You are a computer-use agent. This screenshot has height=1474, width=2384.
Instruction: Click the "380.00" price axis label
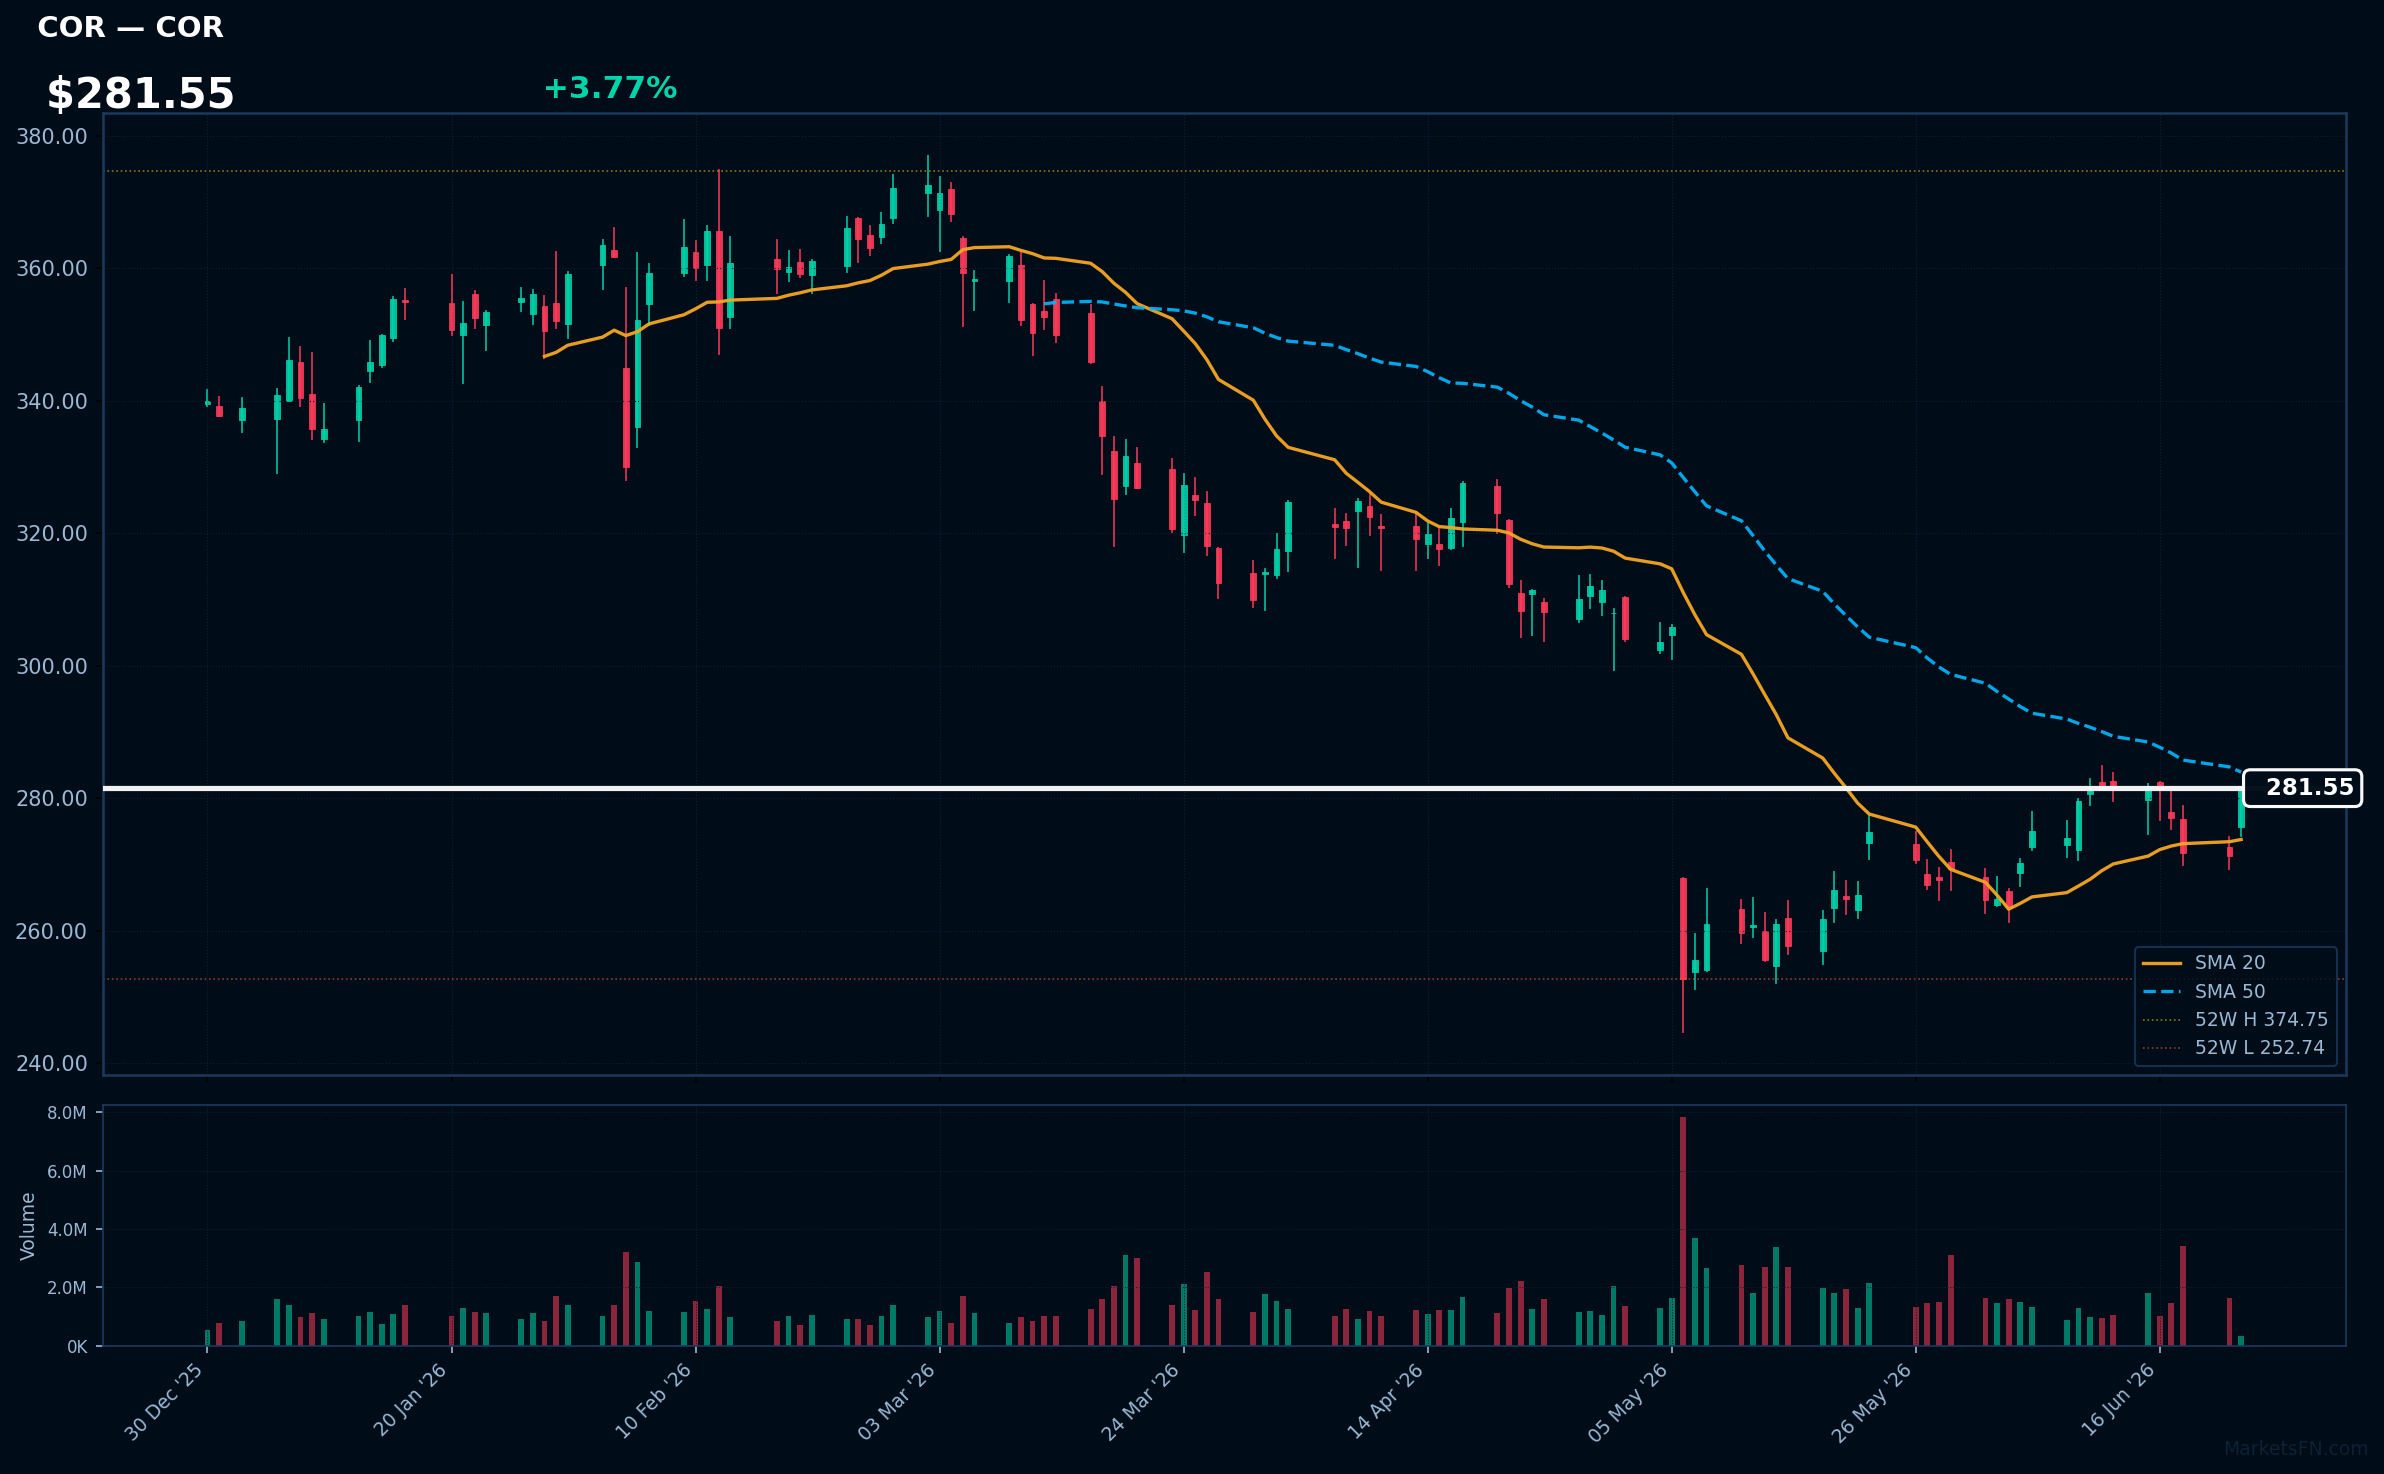52,136
